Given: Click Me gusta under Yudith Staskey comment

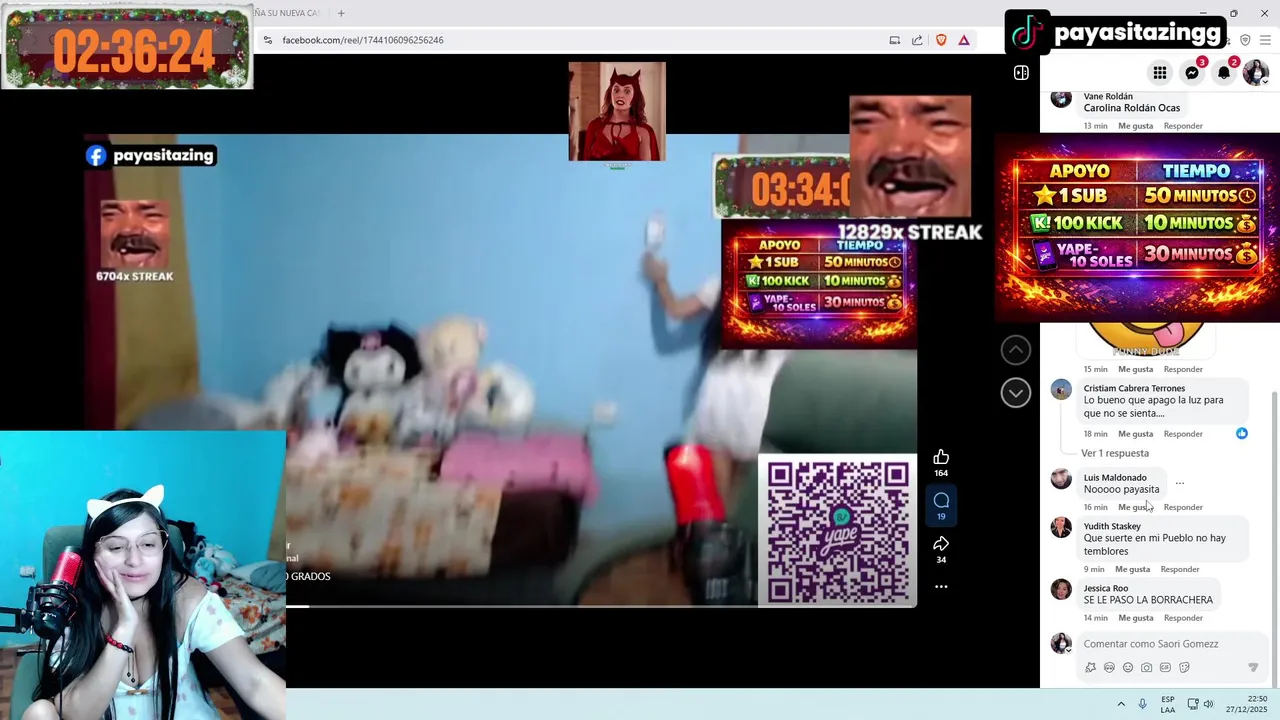Looking at the screenshot, I should [1132, 569].
